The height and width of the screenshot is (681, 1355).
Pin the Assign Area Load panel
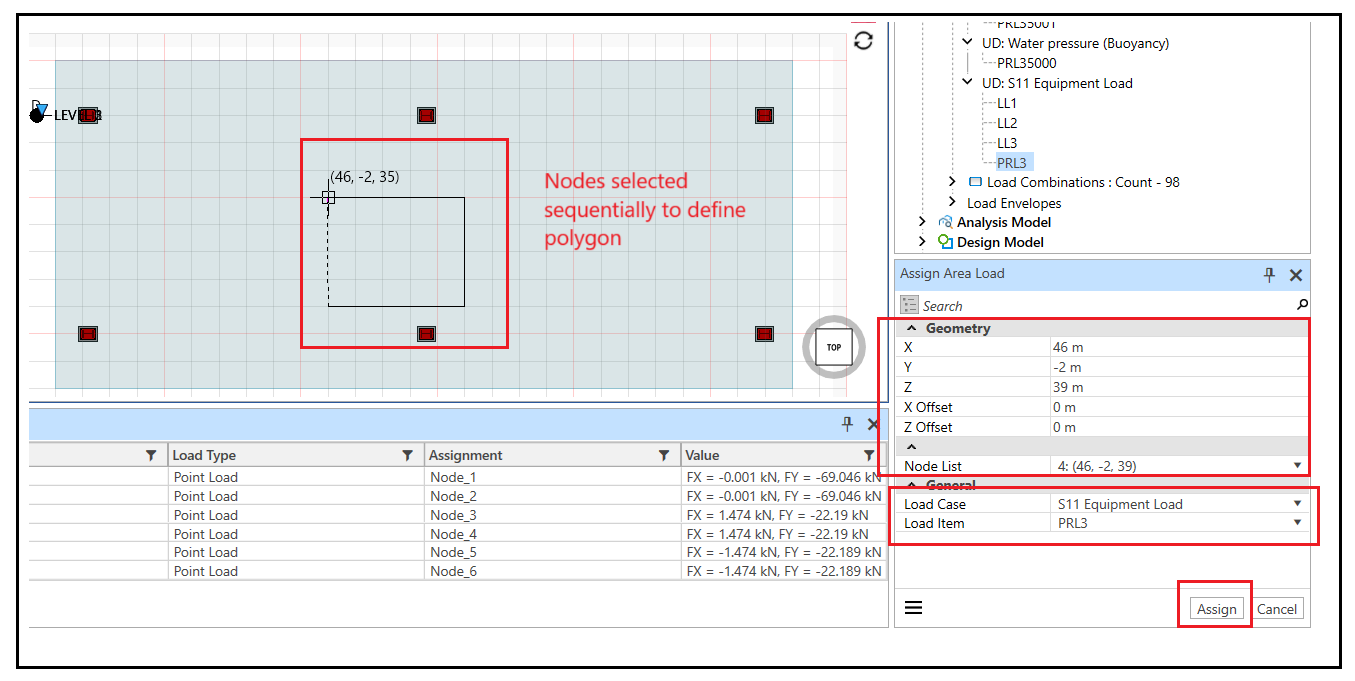click(x=1269, y=274)
